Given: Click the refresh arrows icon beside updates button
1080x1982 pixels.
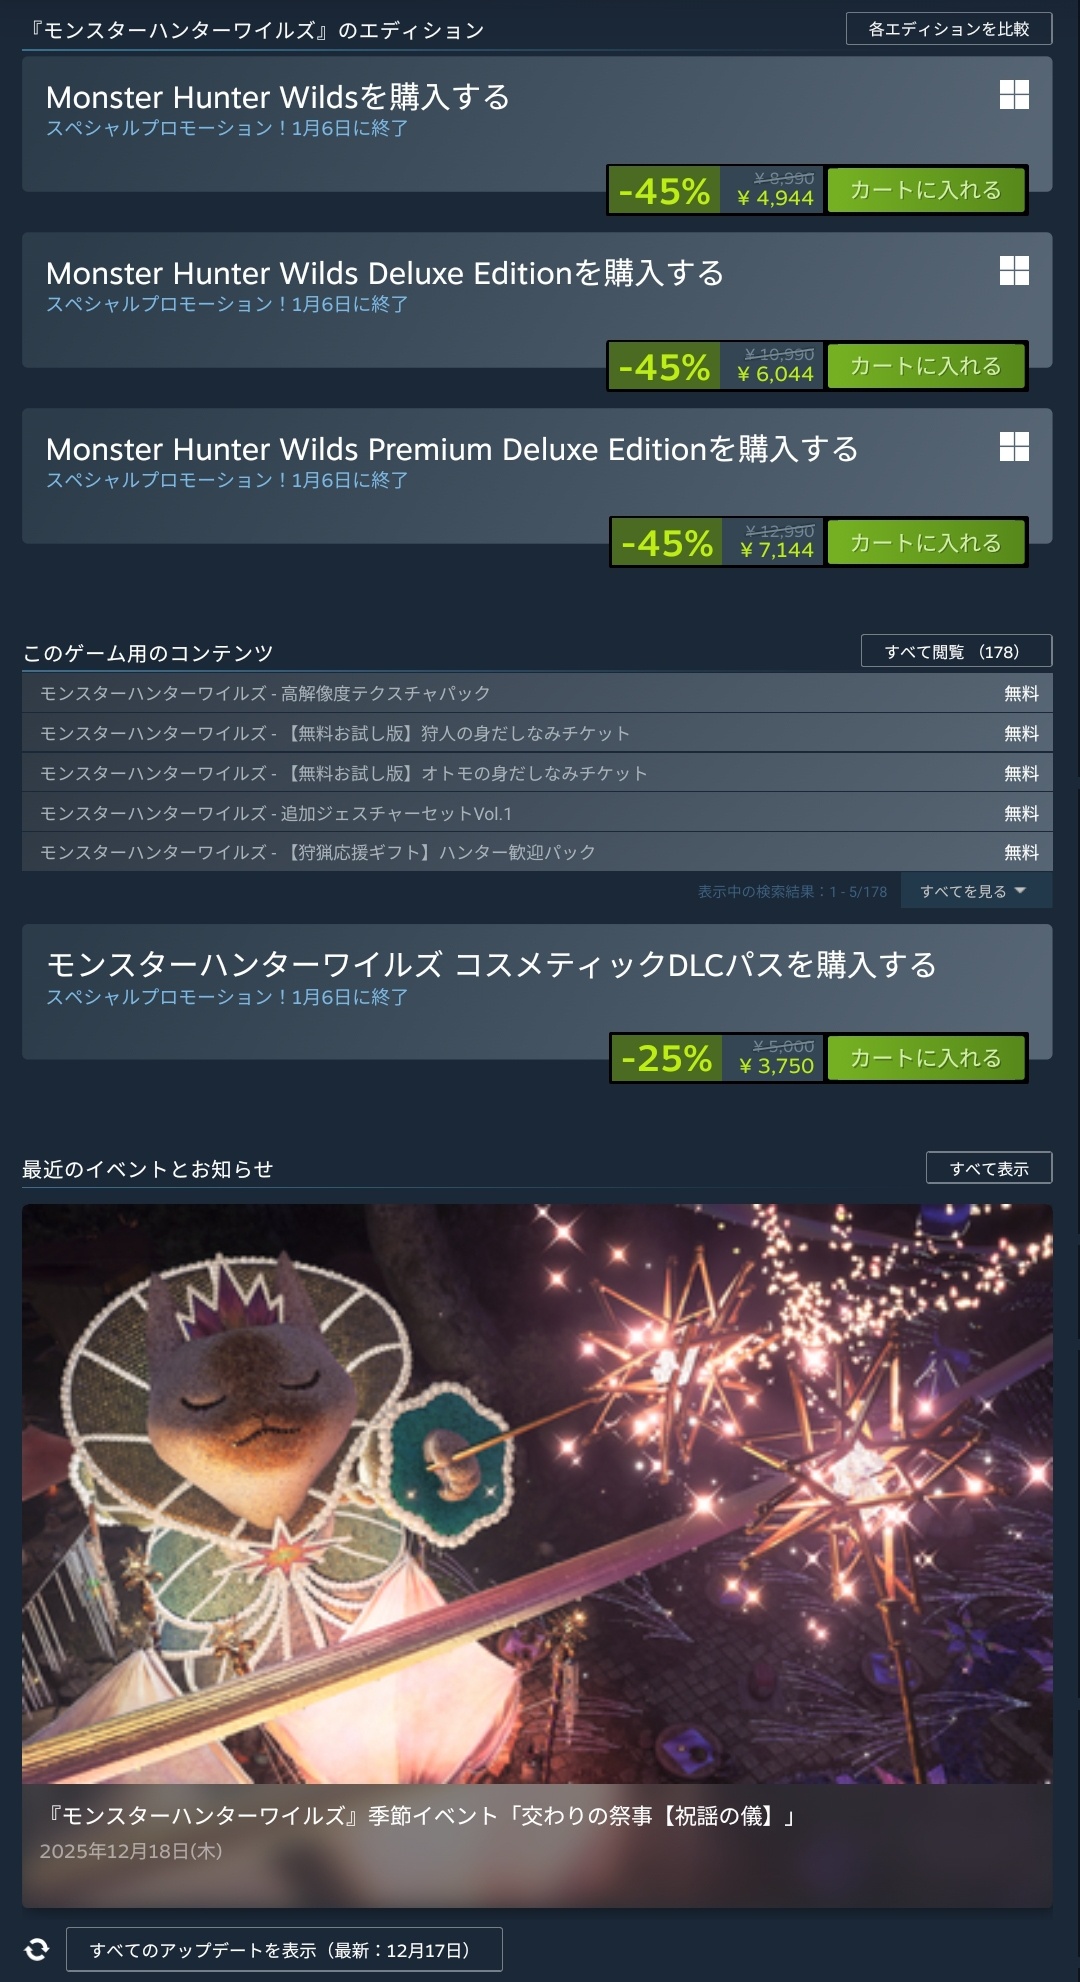Looking at the screenshot, I should (37, 1949).
